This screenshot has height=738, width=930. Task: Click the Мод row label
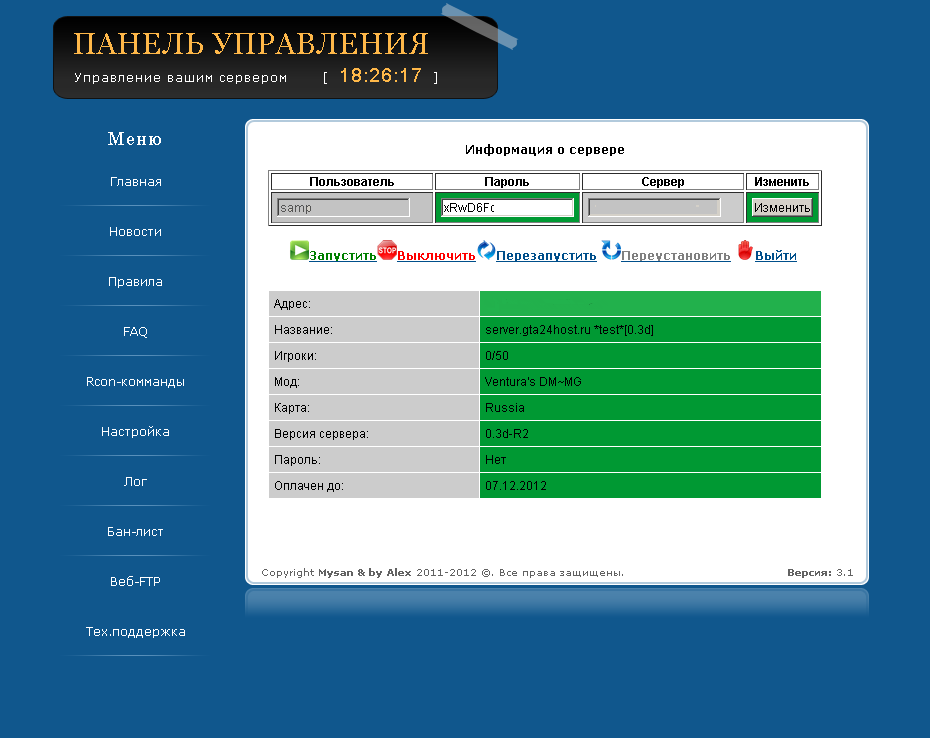286,382
